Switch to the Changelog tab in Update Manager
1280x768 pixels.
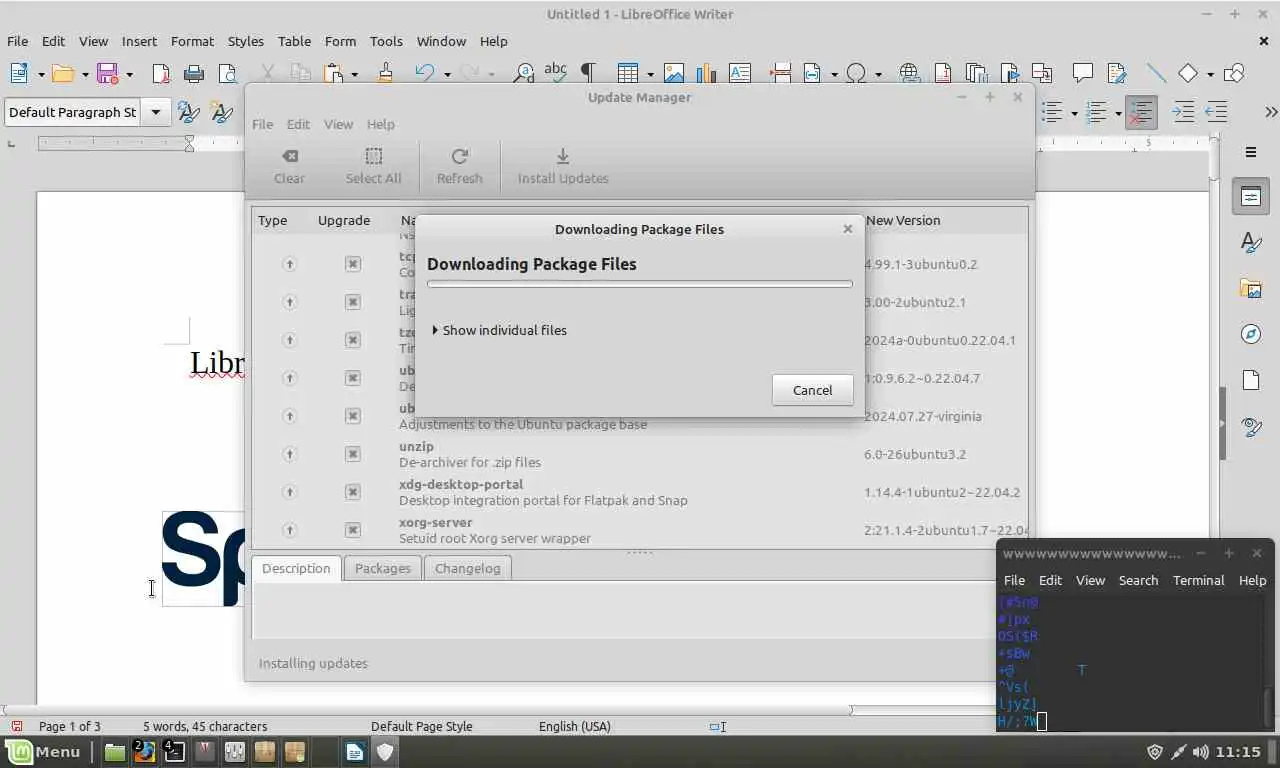[467, 568]
